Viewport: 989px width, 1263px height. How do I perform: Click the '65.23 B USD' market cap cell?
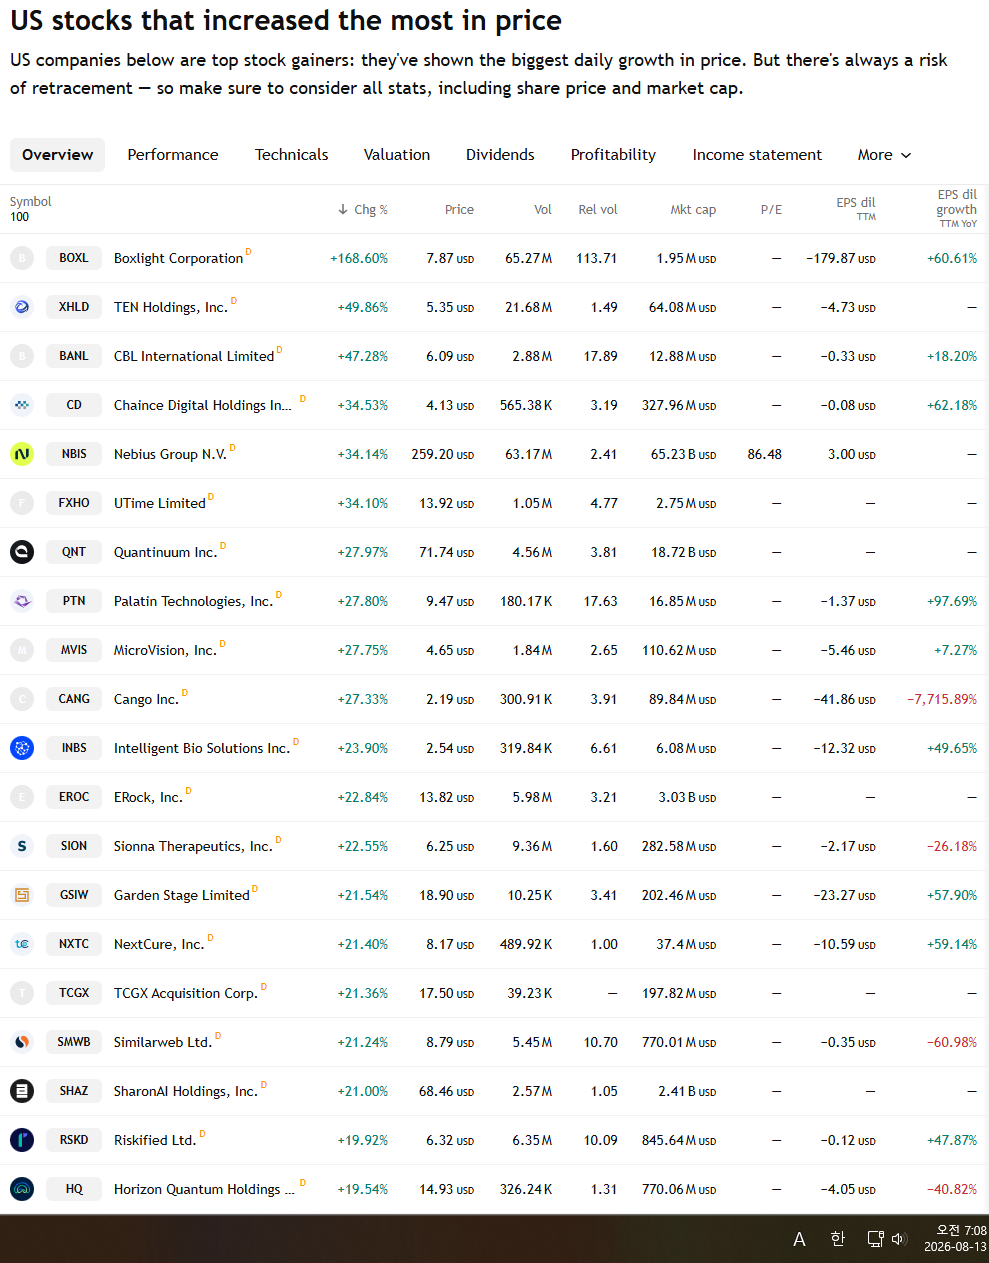(684, 454)
